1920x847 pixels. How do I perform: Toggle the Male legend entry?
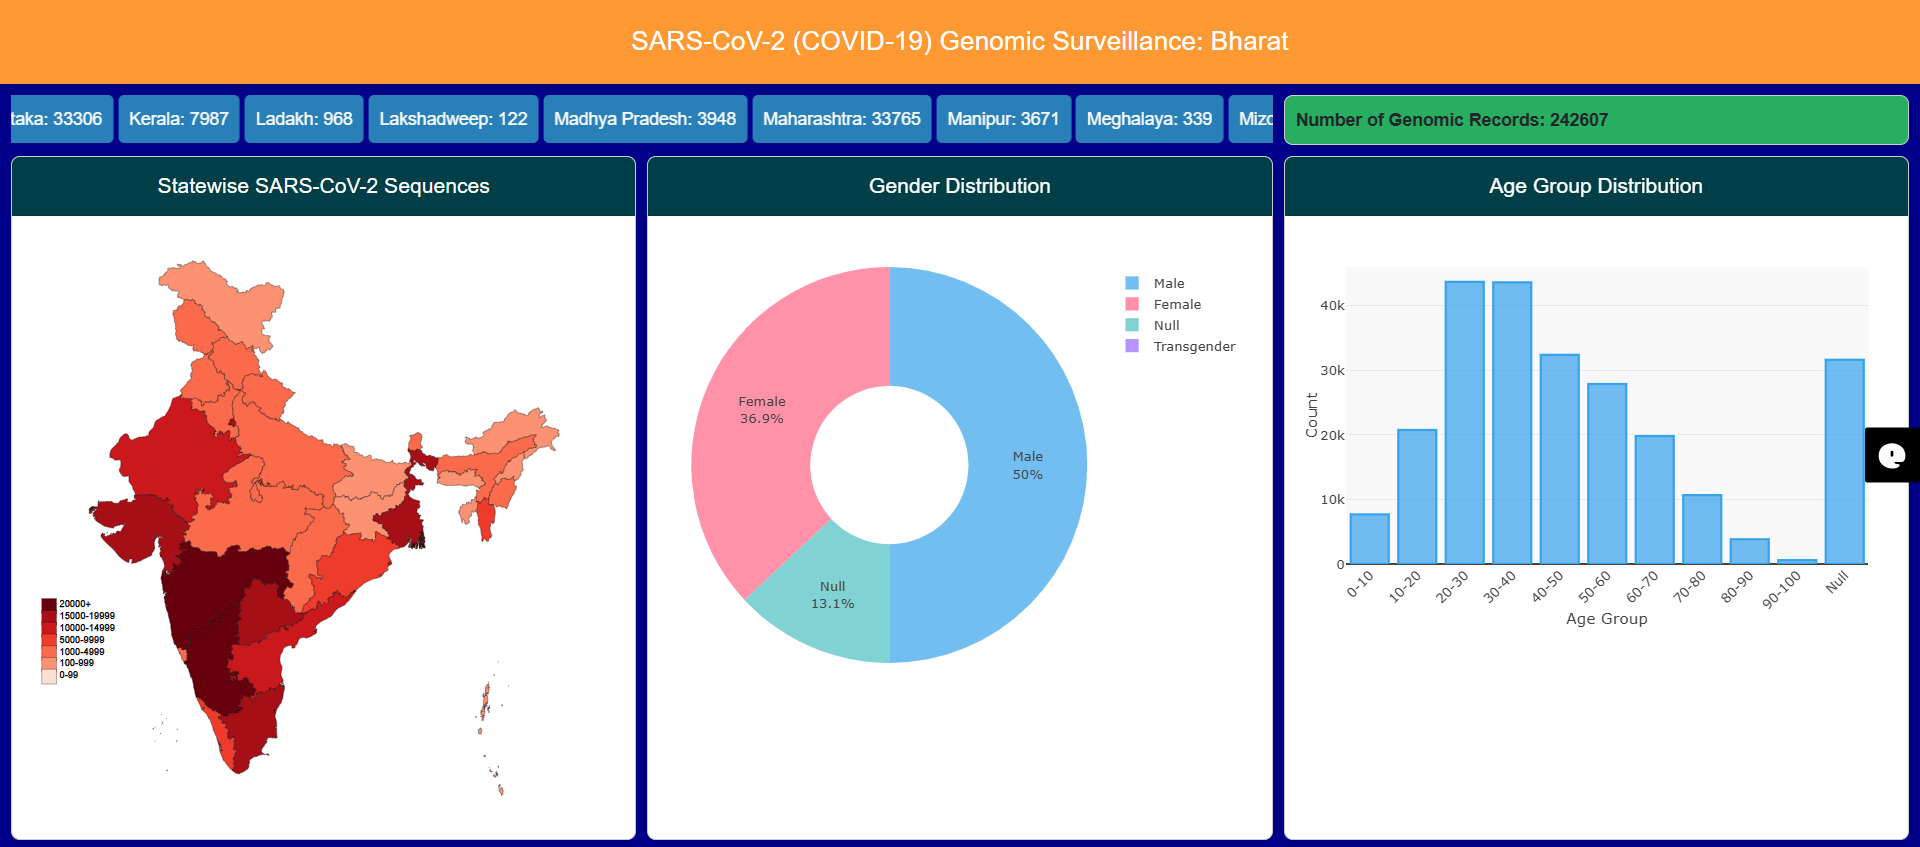(1167, 284)
